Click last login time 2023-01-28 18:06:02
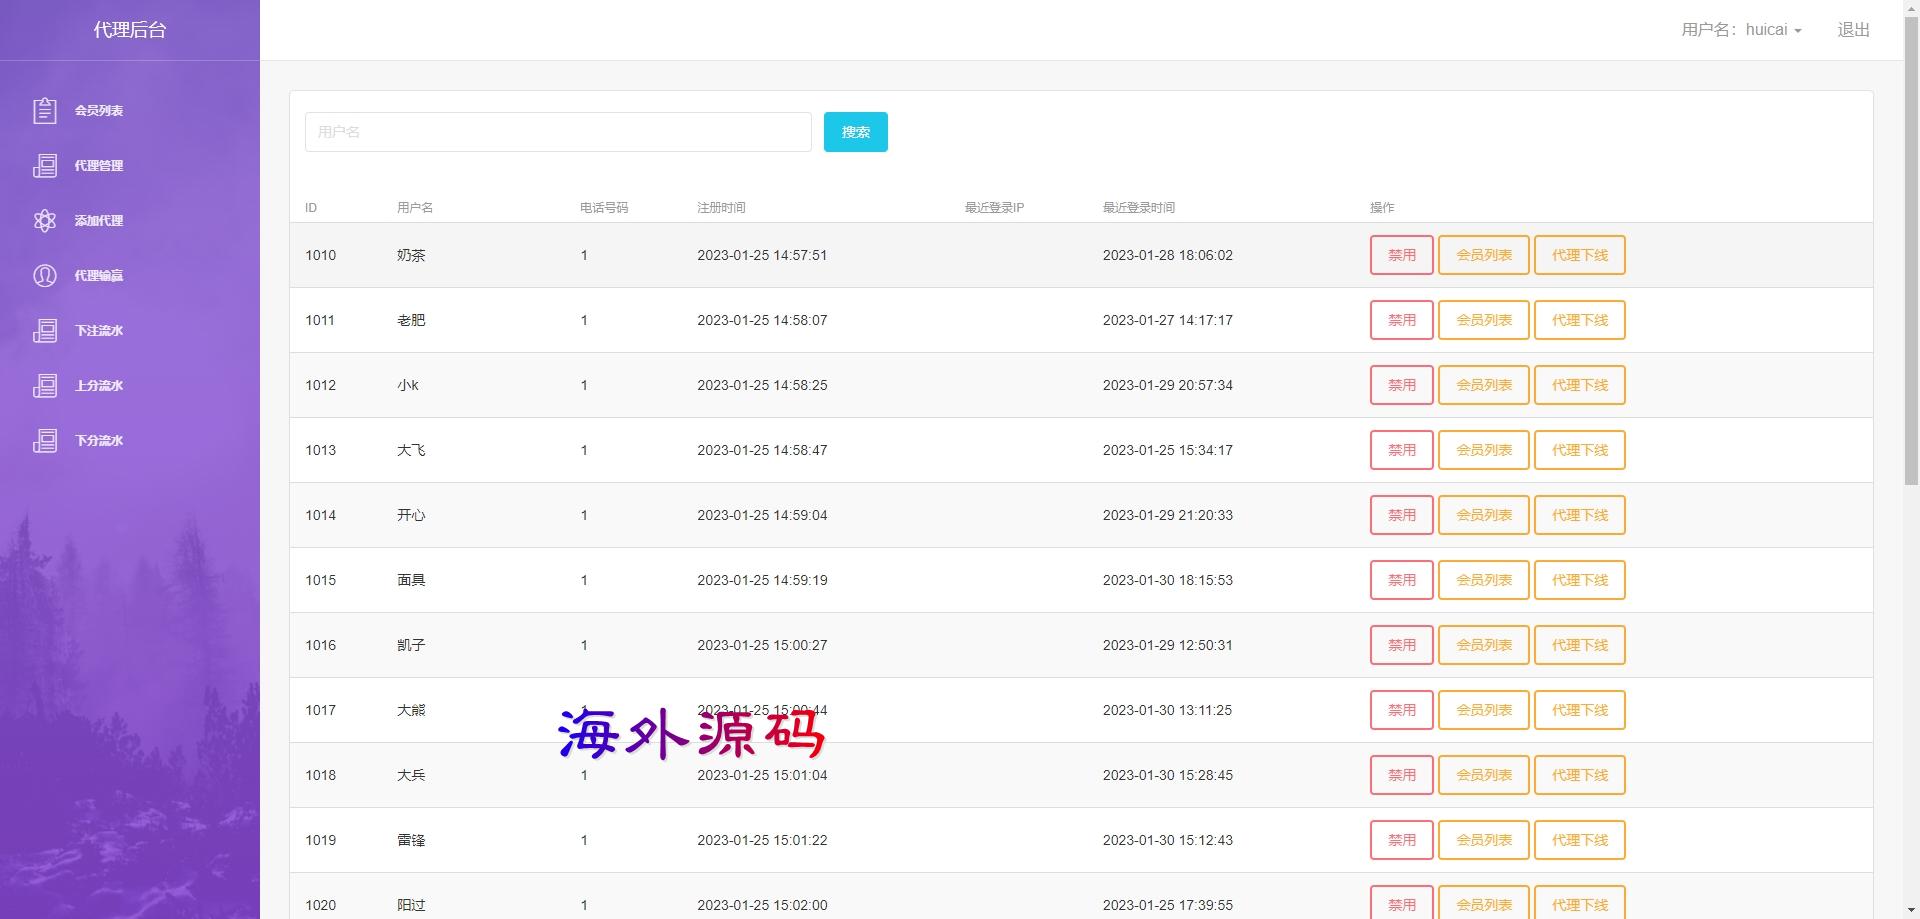Screen dimensions: 1920x919 tap(1167, 255)
